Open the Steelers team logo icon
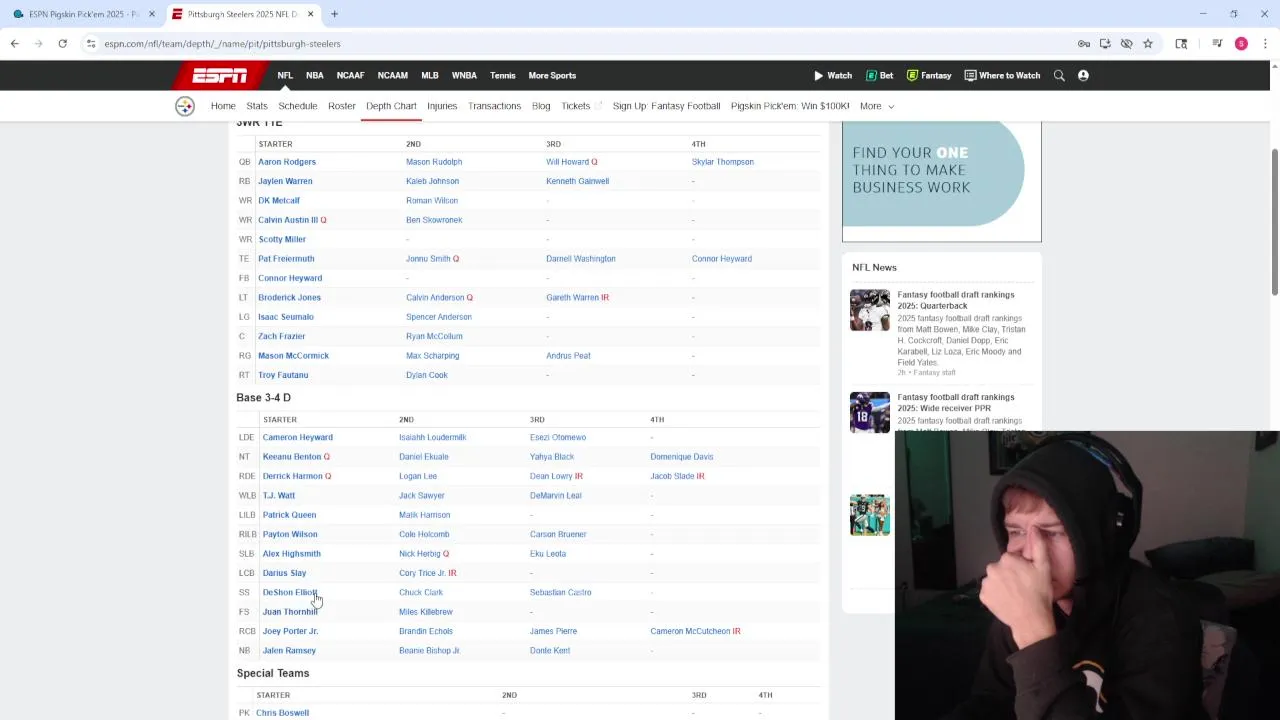Screen dimensions: 1280x720 pyautogui.click(x=185, y=106)
